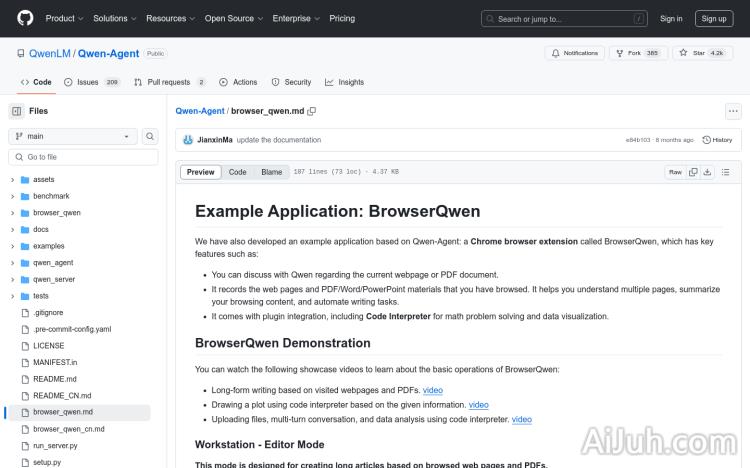Open the Product menu dropdown
The image size is (750, 468).
click(x=64, y=18)
